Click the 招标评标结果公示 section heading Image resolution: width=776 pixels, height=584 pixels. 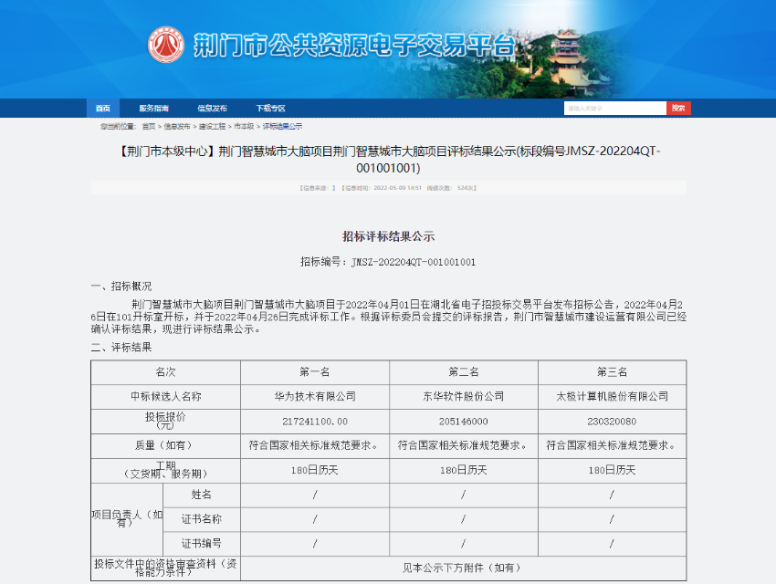click(x=388, y=237)
